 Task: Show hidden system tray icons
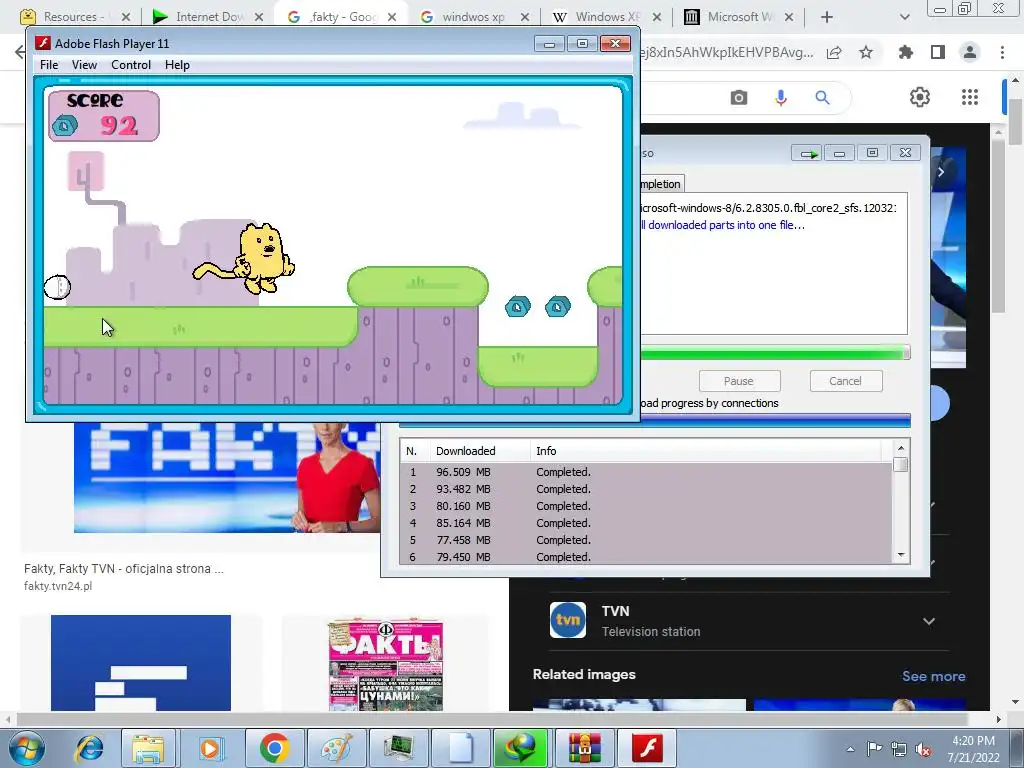pos(850,749)
